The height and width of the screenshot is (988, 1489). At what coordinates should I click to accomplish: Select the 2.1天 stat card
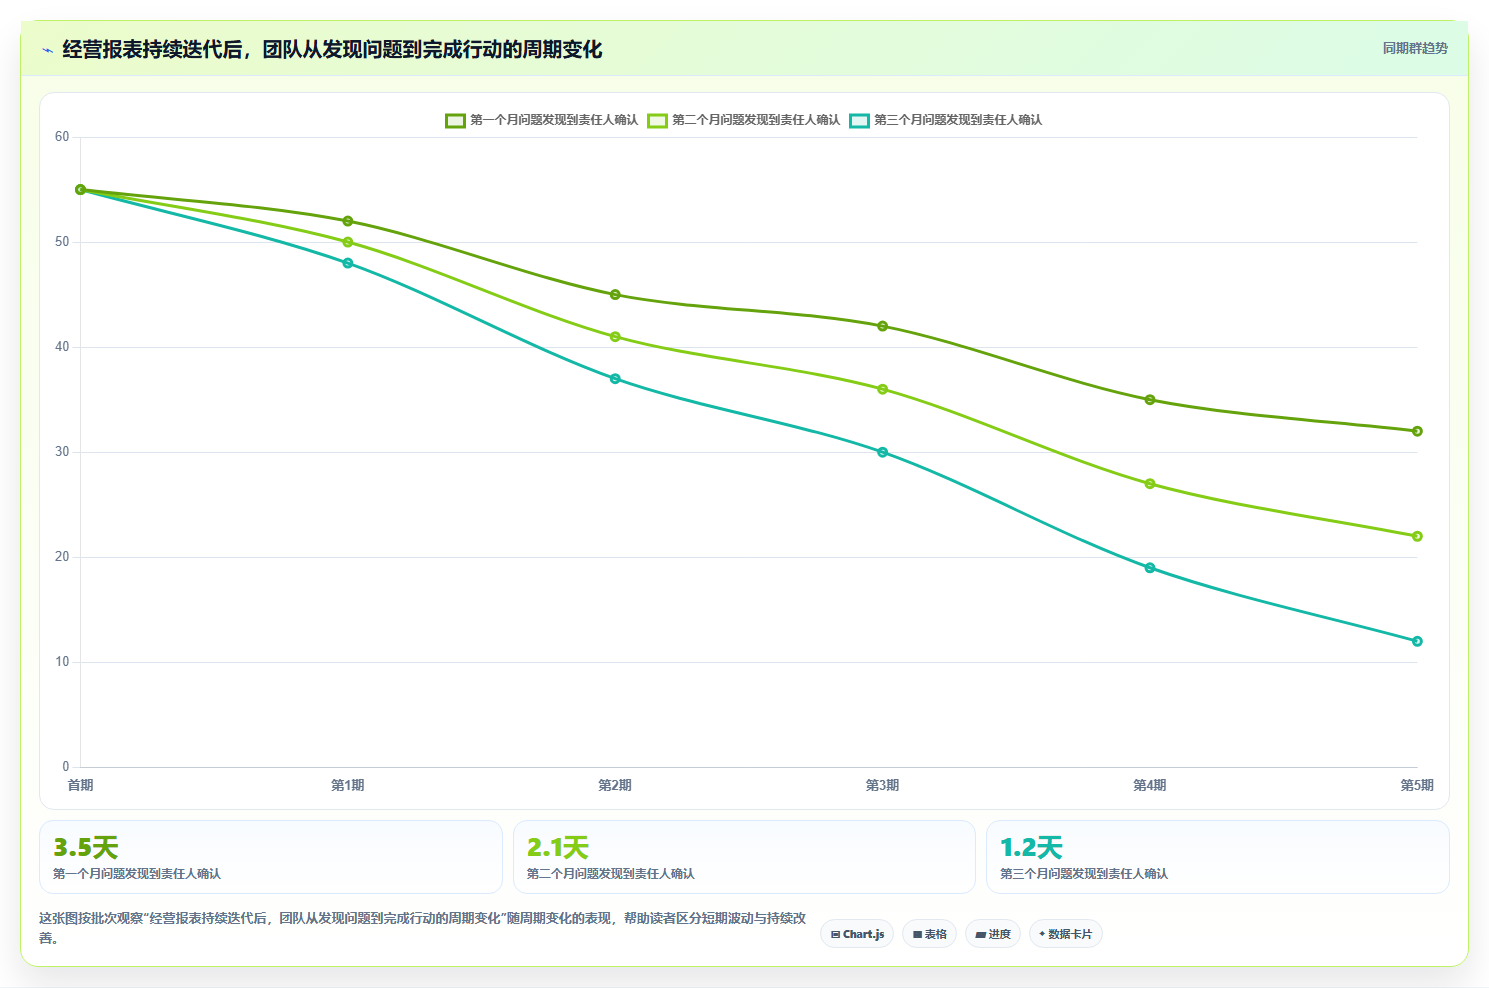click(x=744, y=857)
